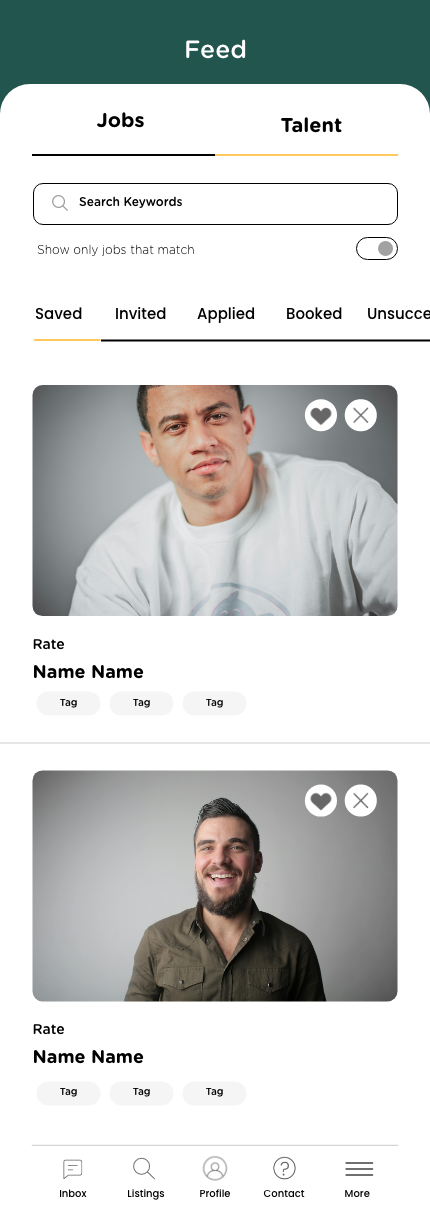Open the Inbox from bottom navigation
The height and width of the screenshot is (1231, 430).
point(73,1178)
